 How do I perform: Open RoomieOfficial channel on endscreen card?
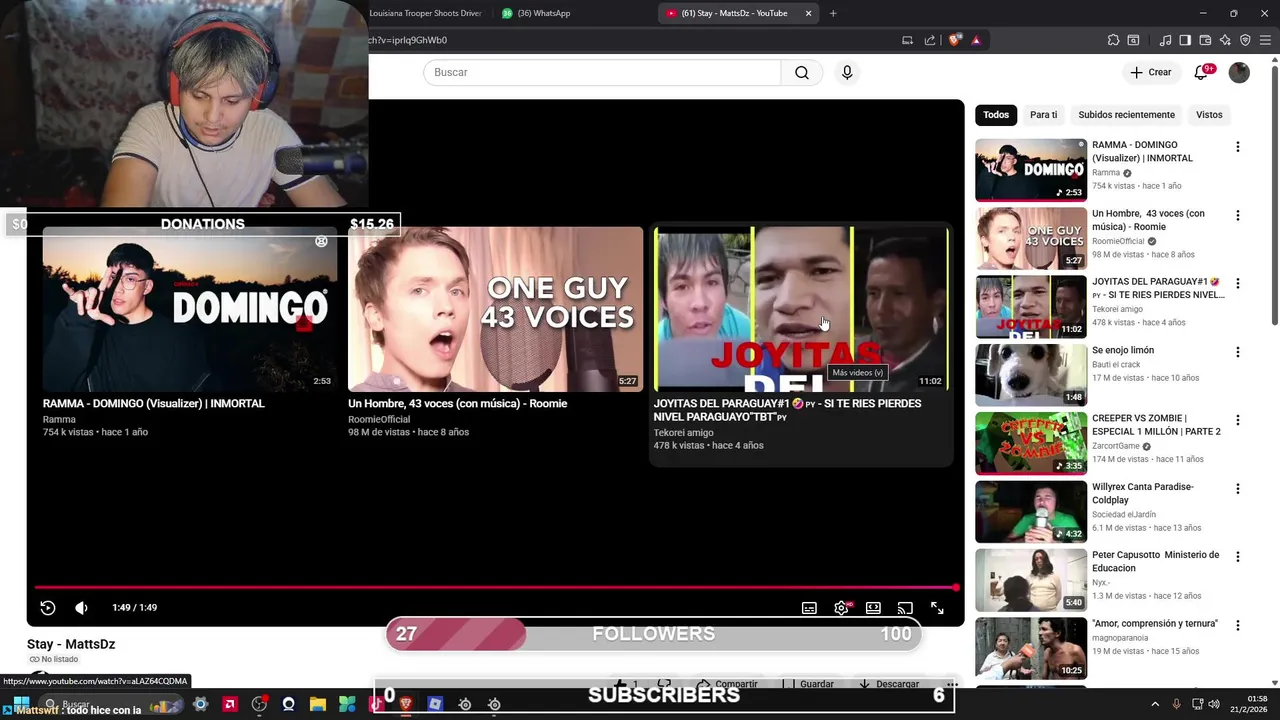[379, 420]
